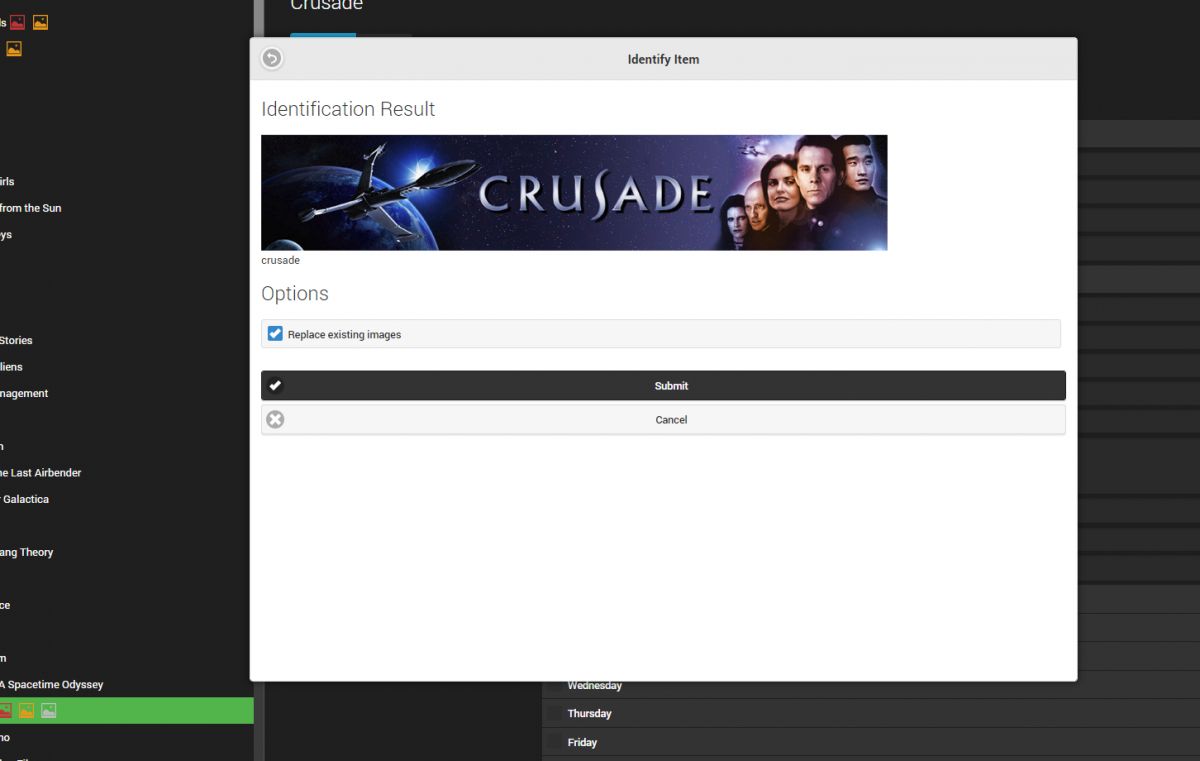Viewport: 1200px width, 761px height.
Task: Tick the Wednesday checkbox behind dialog
Action: (x=554, y=686)
